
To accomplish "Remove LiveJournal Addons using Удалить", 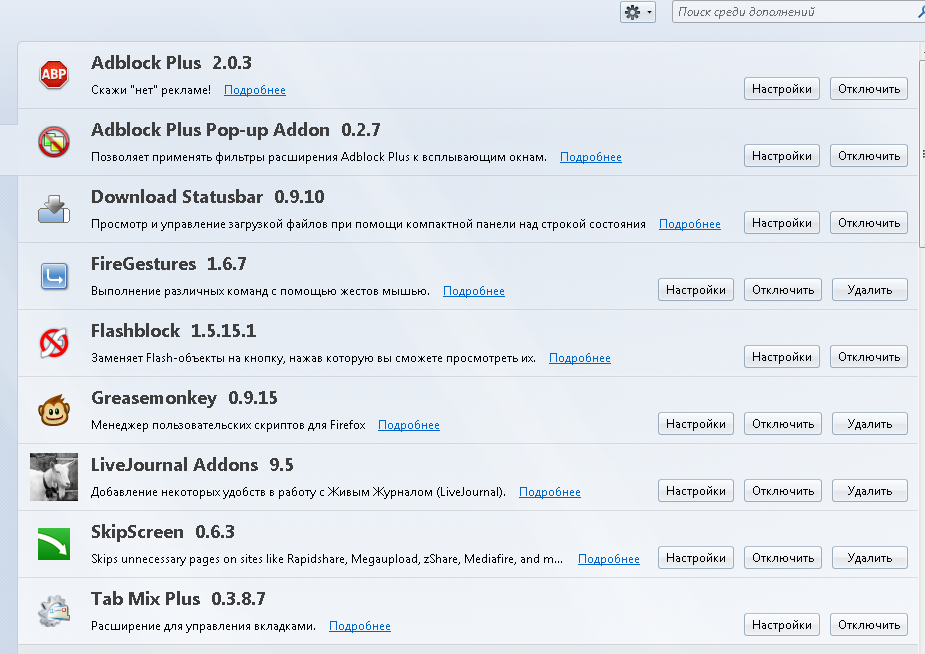I will pos(870,491).
